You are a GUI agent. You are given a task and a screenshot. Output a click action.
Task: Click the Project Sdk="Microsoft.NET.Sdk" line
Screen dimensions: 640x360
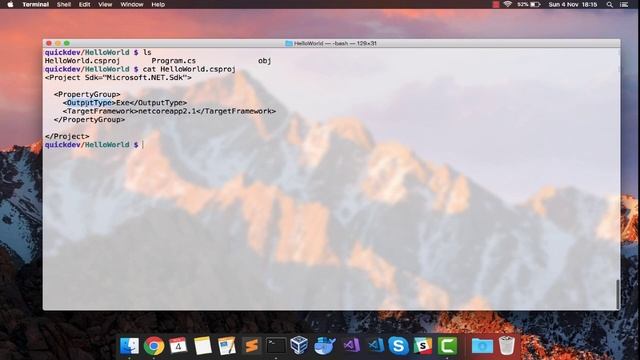118,78
